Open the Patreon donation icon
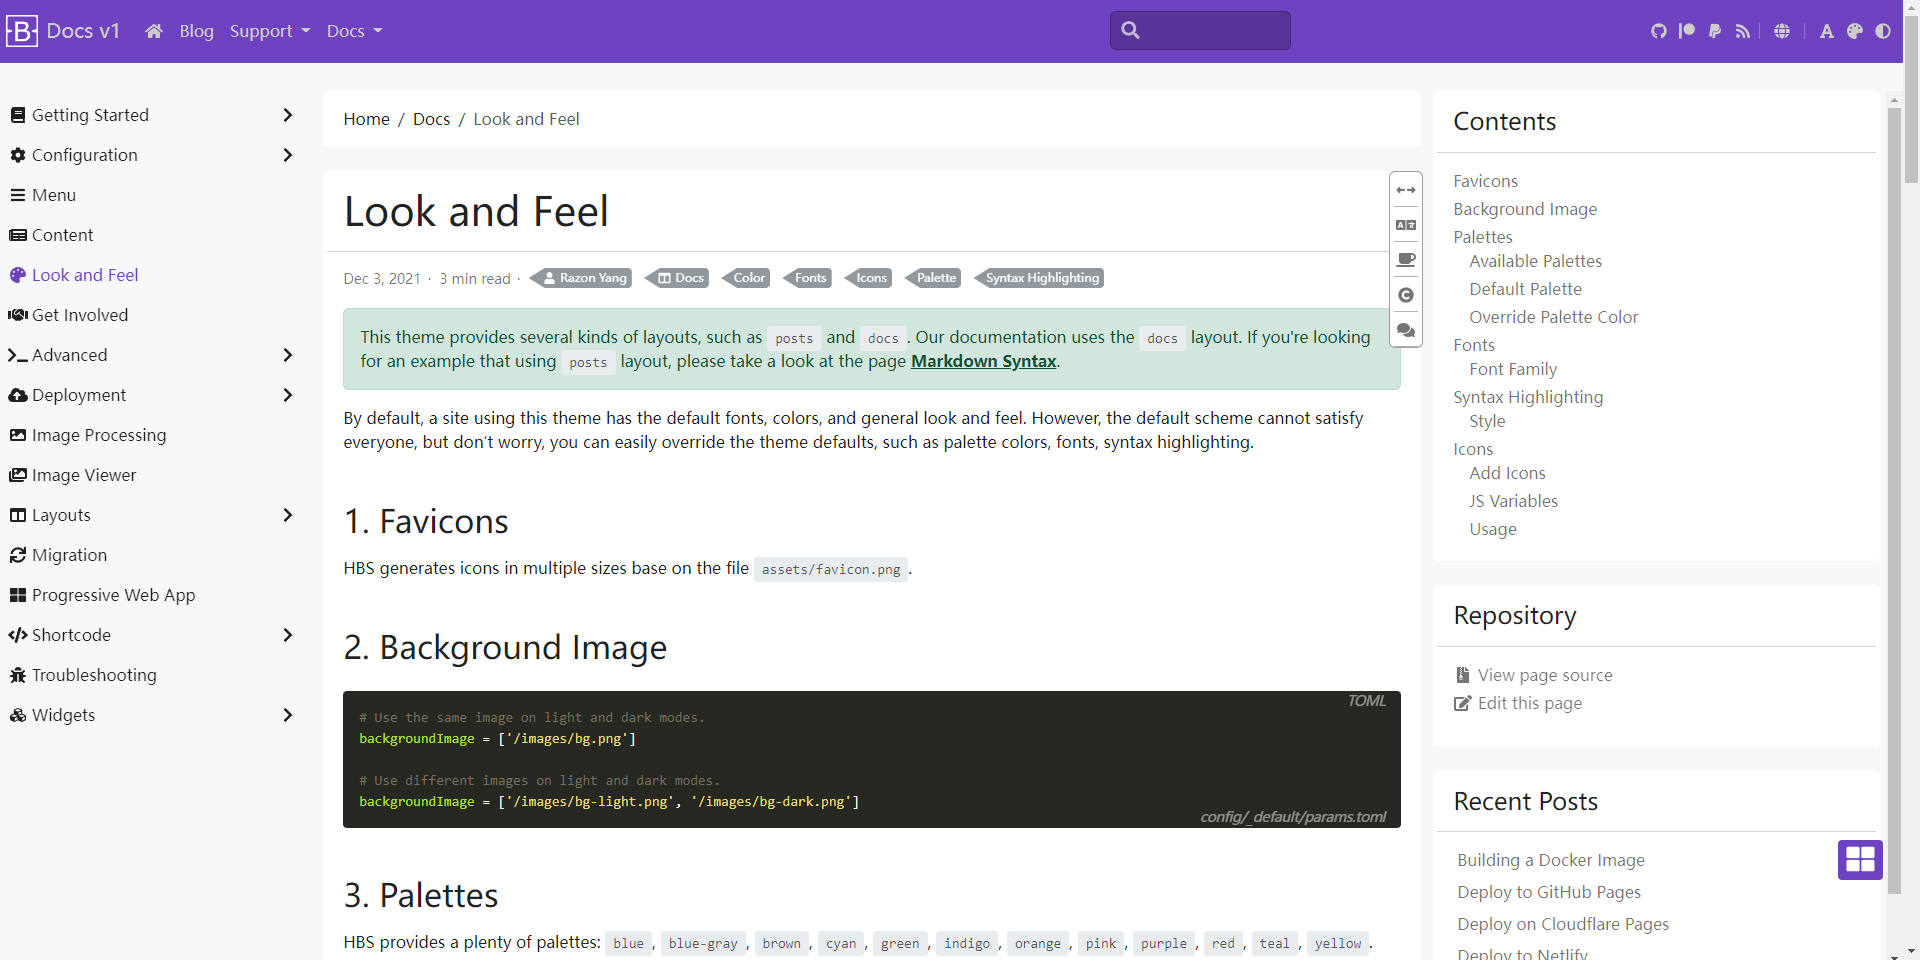The width and height of the screenshot is (1920, 960). (x=1687, y=31)
